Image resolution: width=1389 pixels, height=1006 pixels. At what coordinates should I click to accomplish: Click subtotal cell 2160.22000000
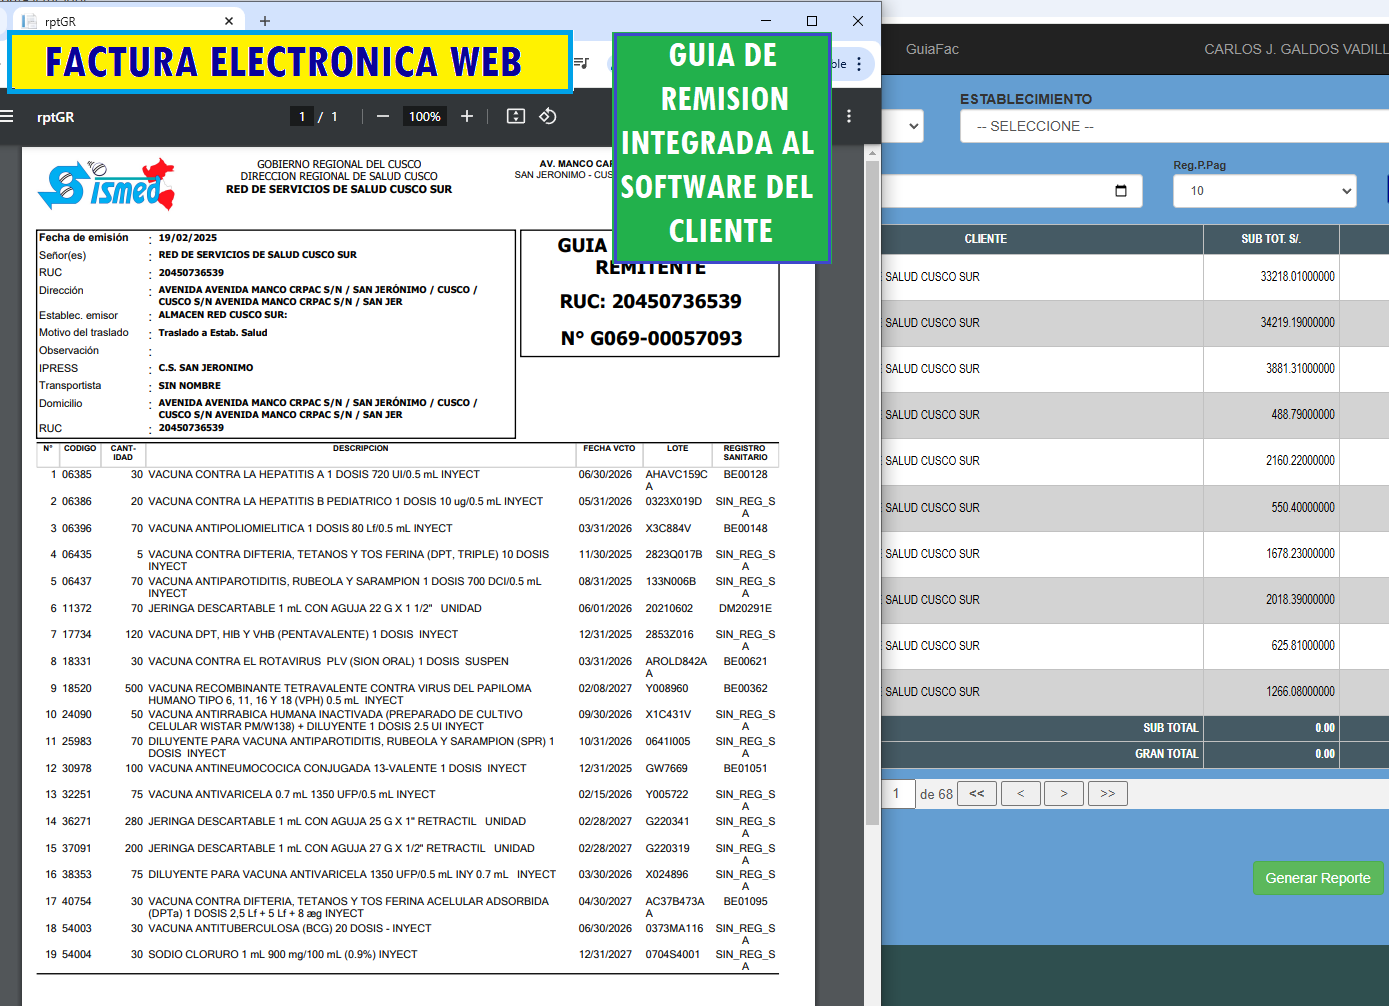pos(1300,461)
